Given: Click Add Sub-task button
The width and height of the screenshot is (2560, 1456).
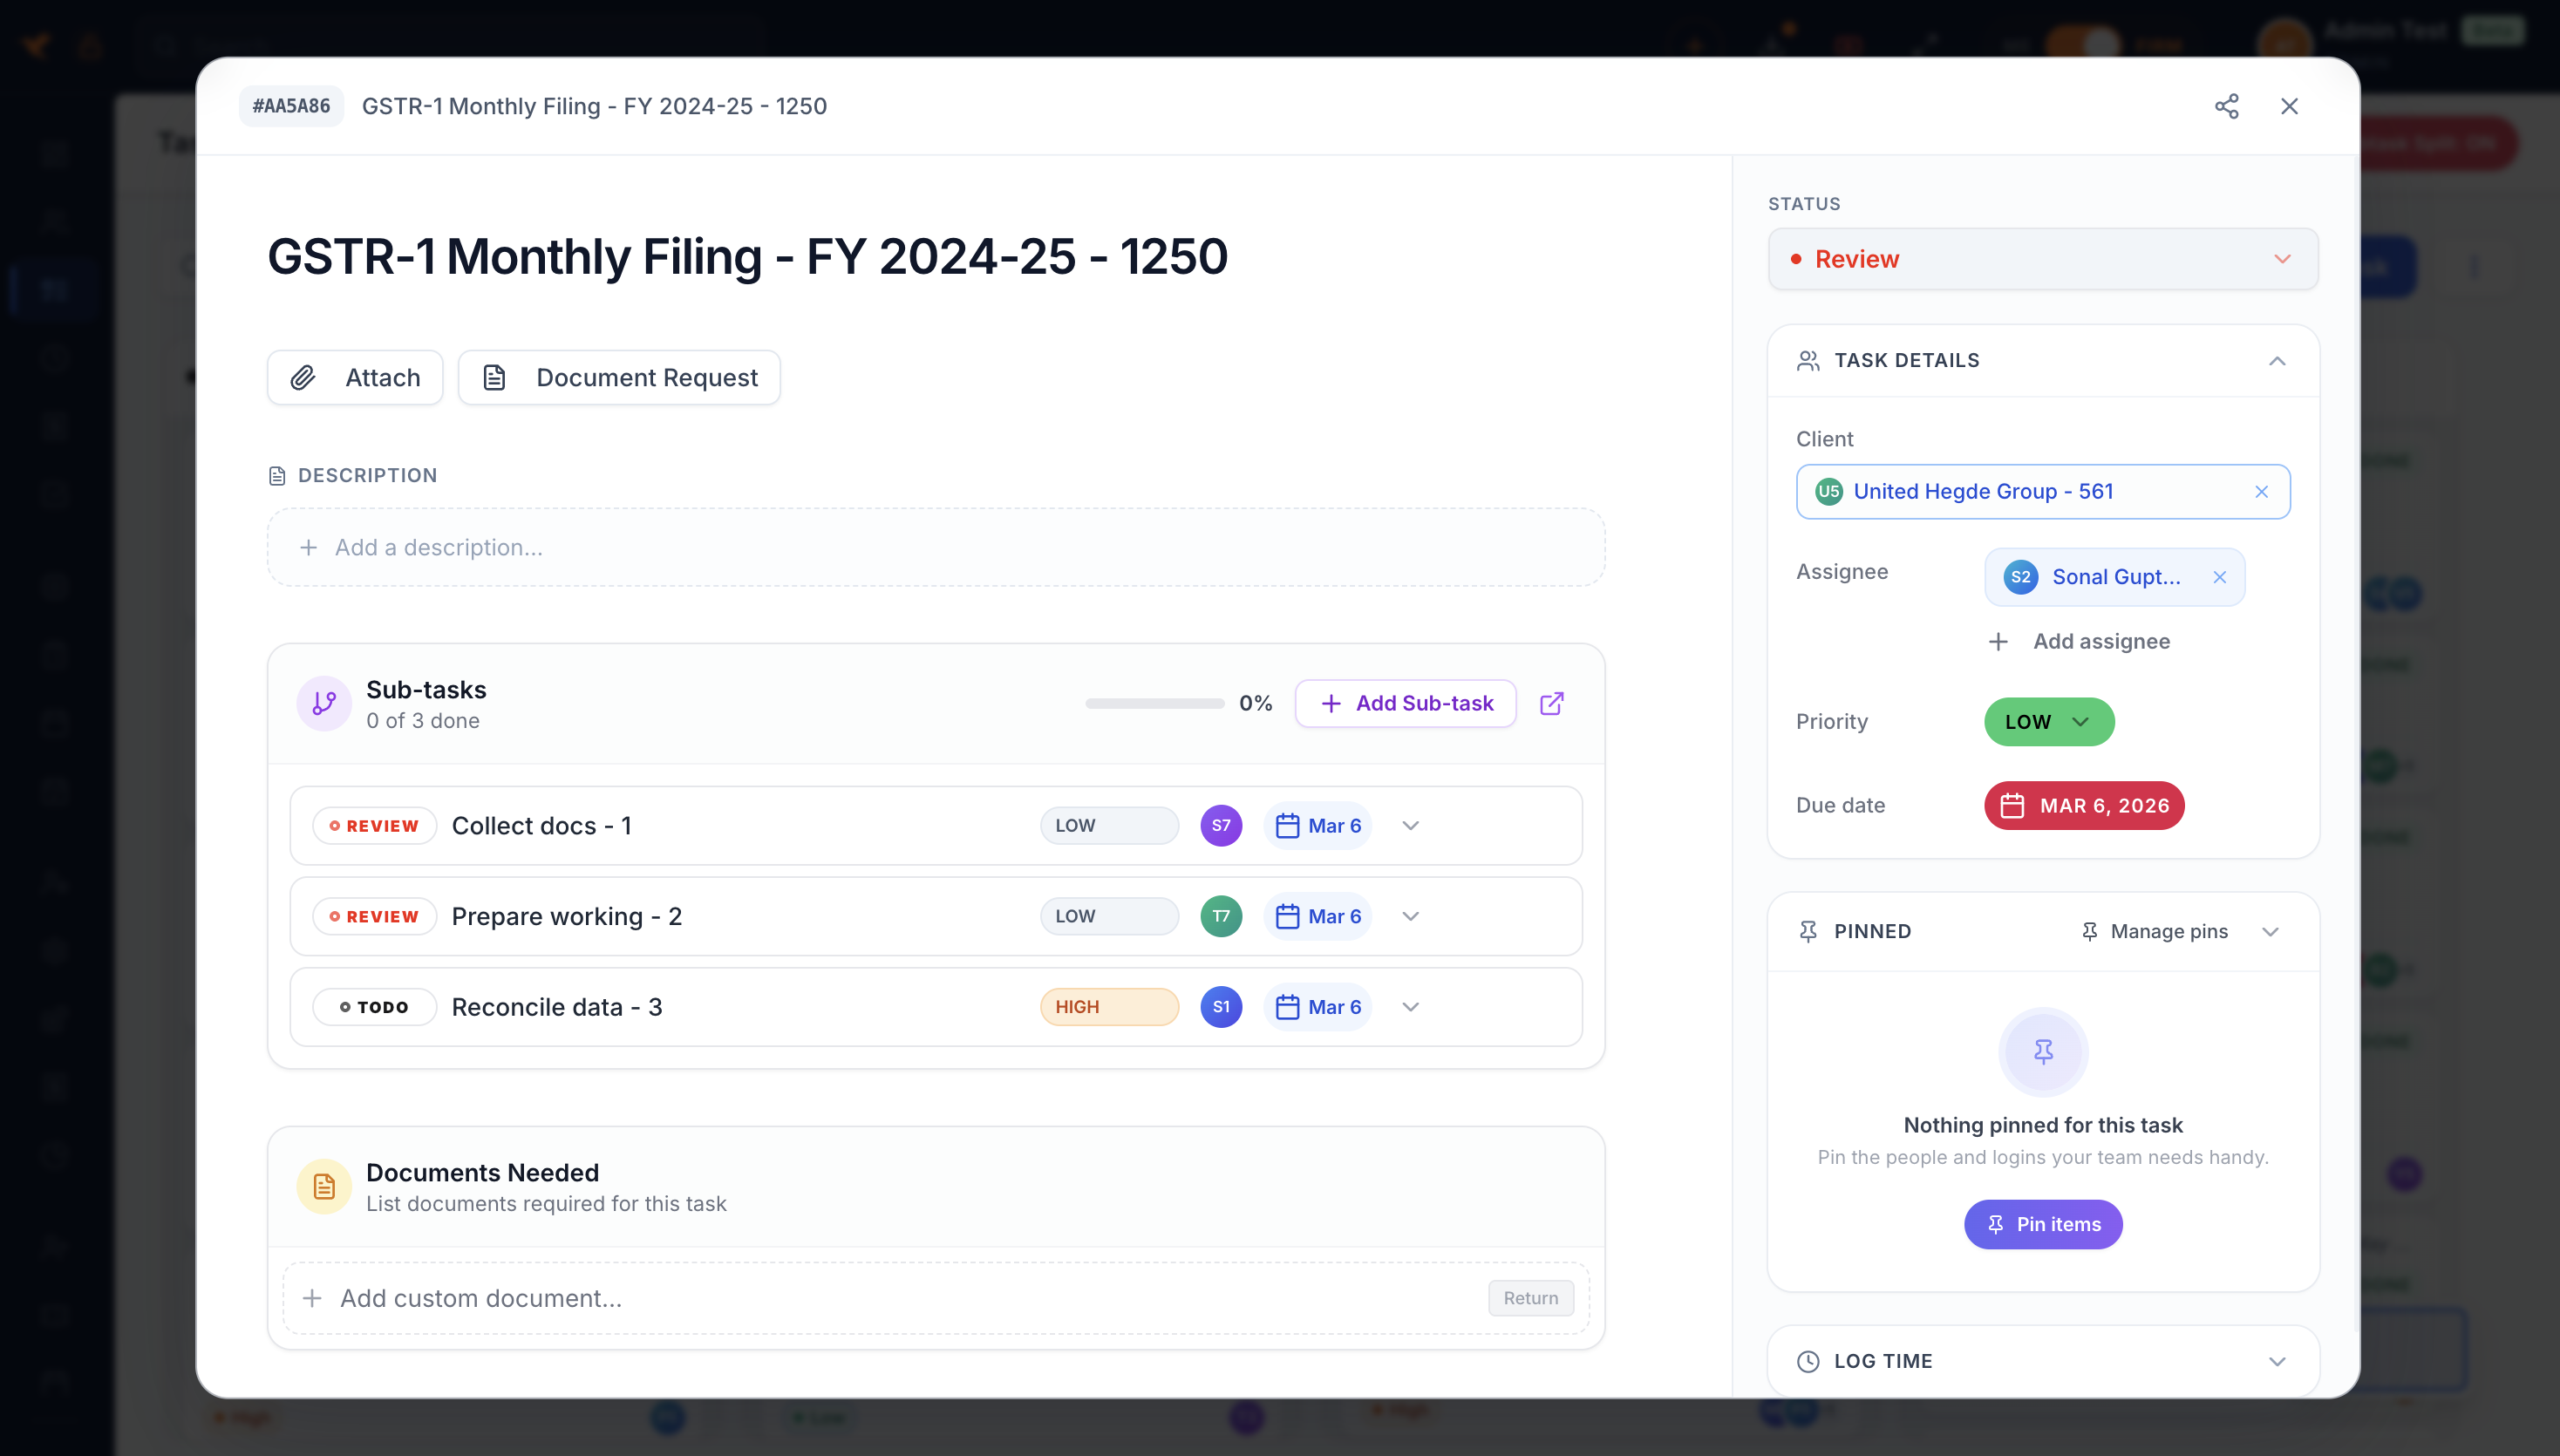Looking at the screenshot, I should (1405, 703).
